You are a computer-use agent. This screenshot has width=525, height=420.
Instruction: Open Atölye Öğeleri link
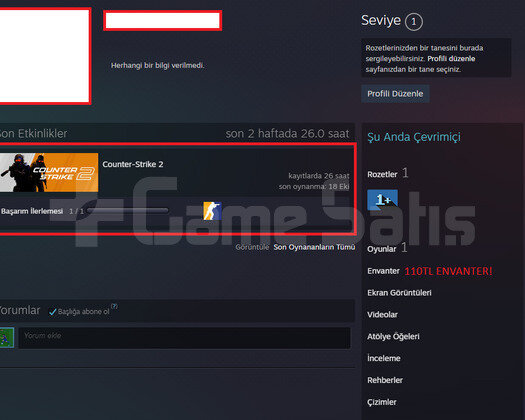pyautogui.click(x=393, y=336)
